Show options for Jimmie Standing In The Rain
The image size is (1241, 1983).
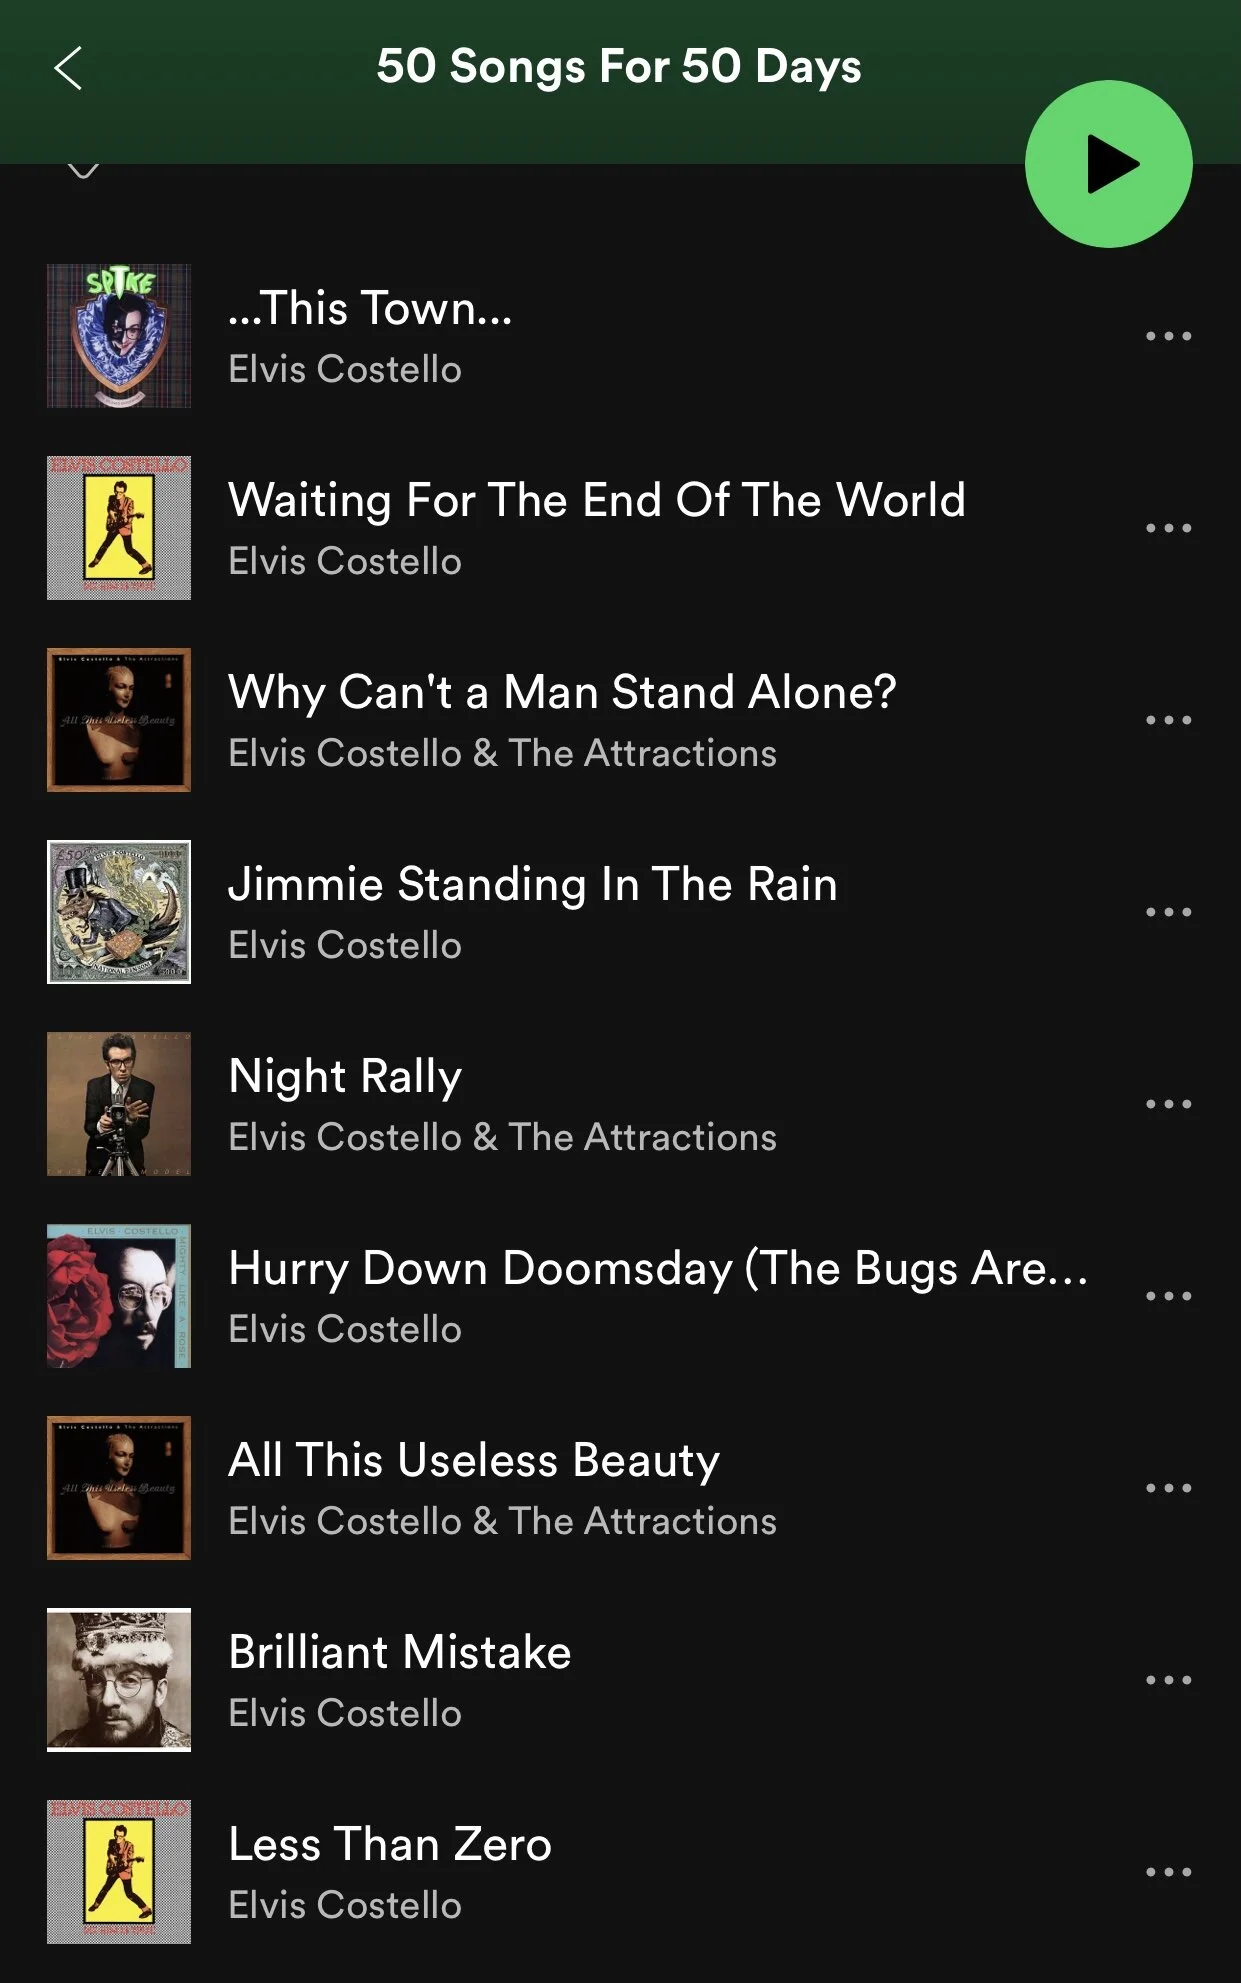pyautogui.click(x=1168, y=912)
